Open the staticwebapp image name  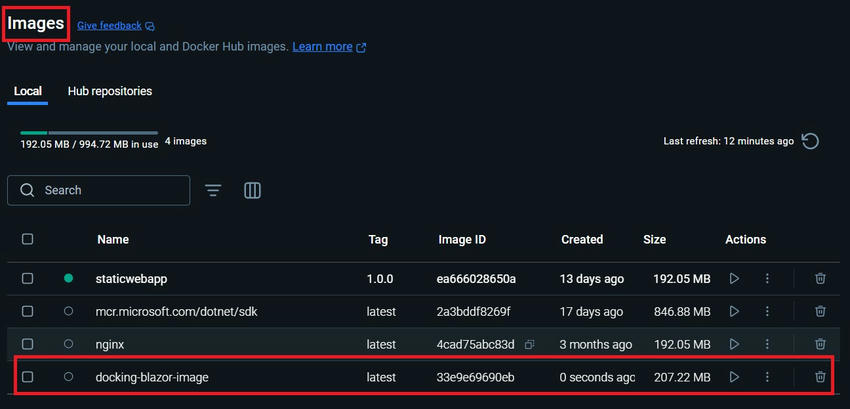click(131, 279)
